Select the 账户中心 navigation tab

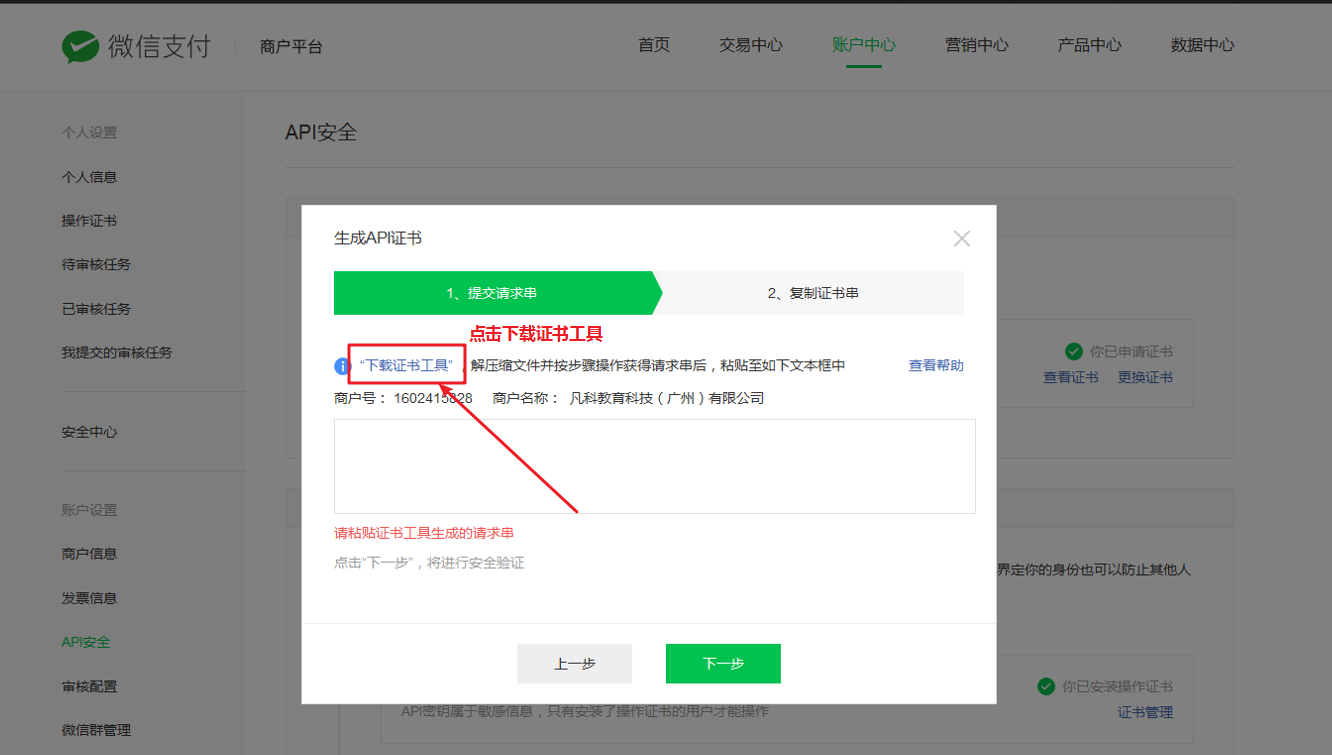click(864, 45)
